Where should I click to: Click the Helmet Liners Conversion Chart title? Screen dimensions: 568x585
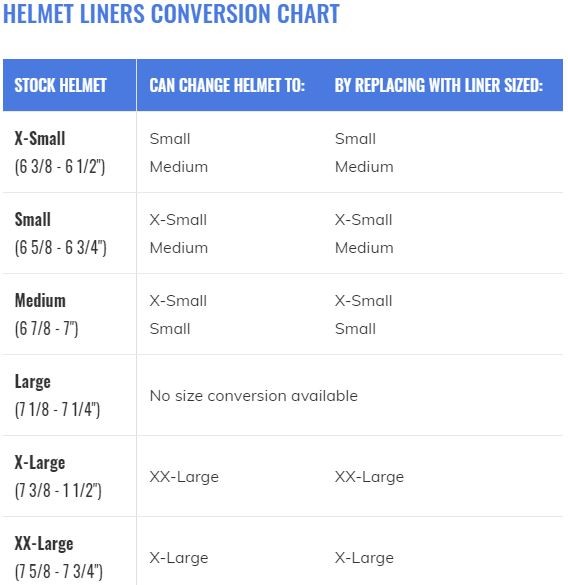[x=171, y=13]
